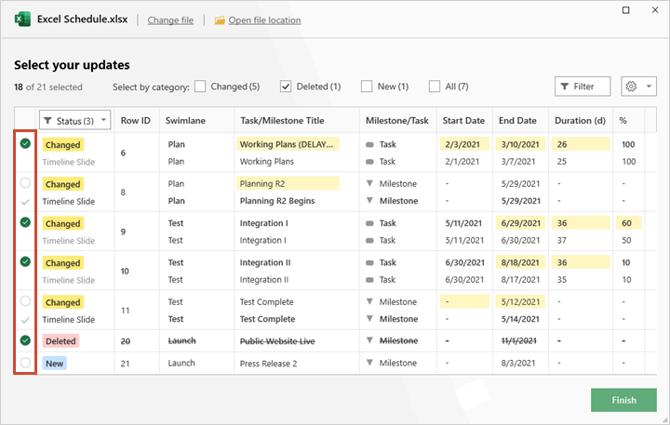
Task: Open the gear settings dropdown
Action: (638, 87)
